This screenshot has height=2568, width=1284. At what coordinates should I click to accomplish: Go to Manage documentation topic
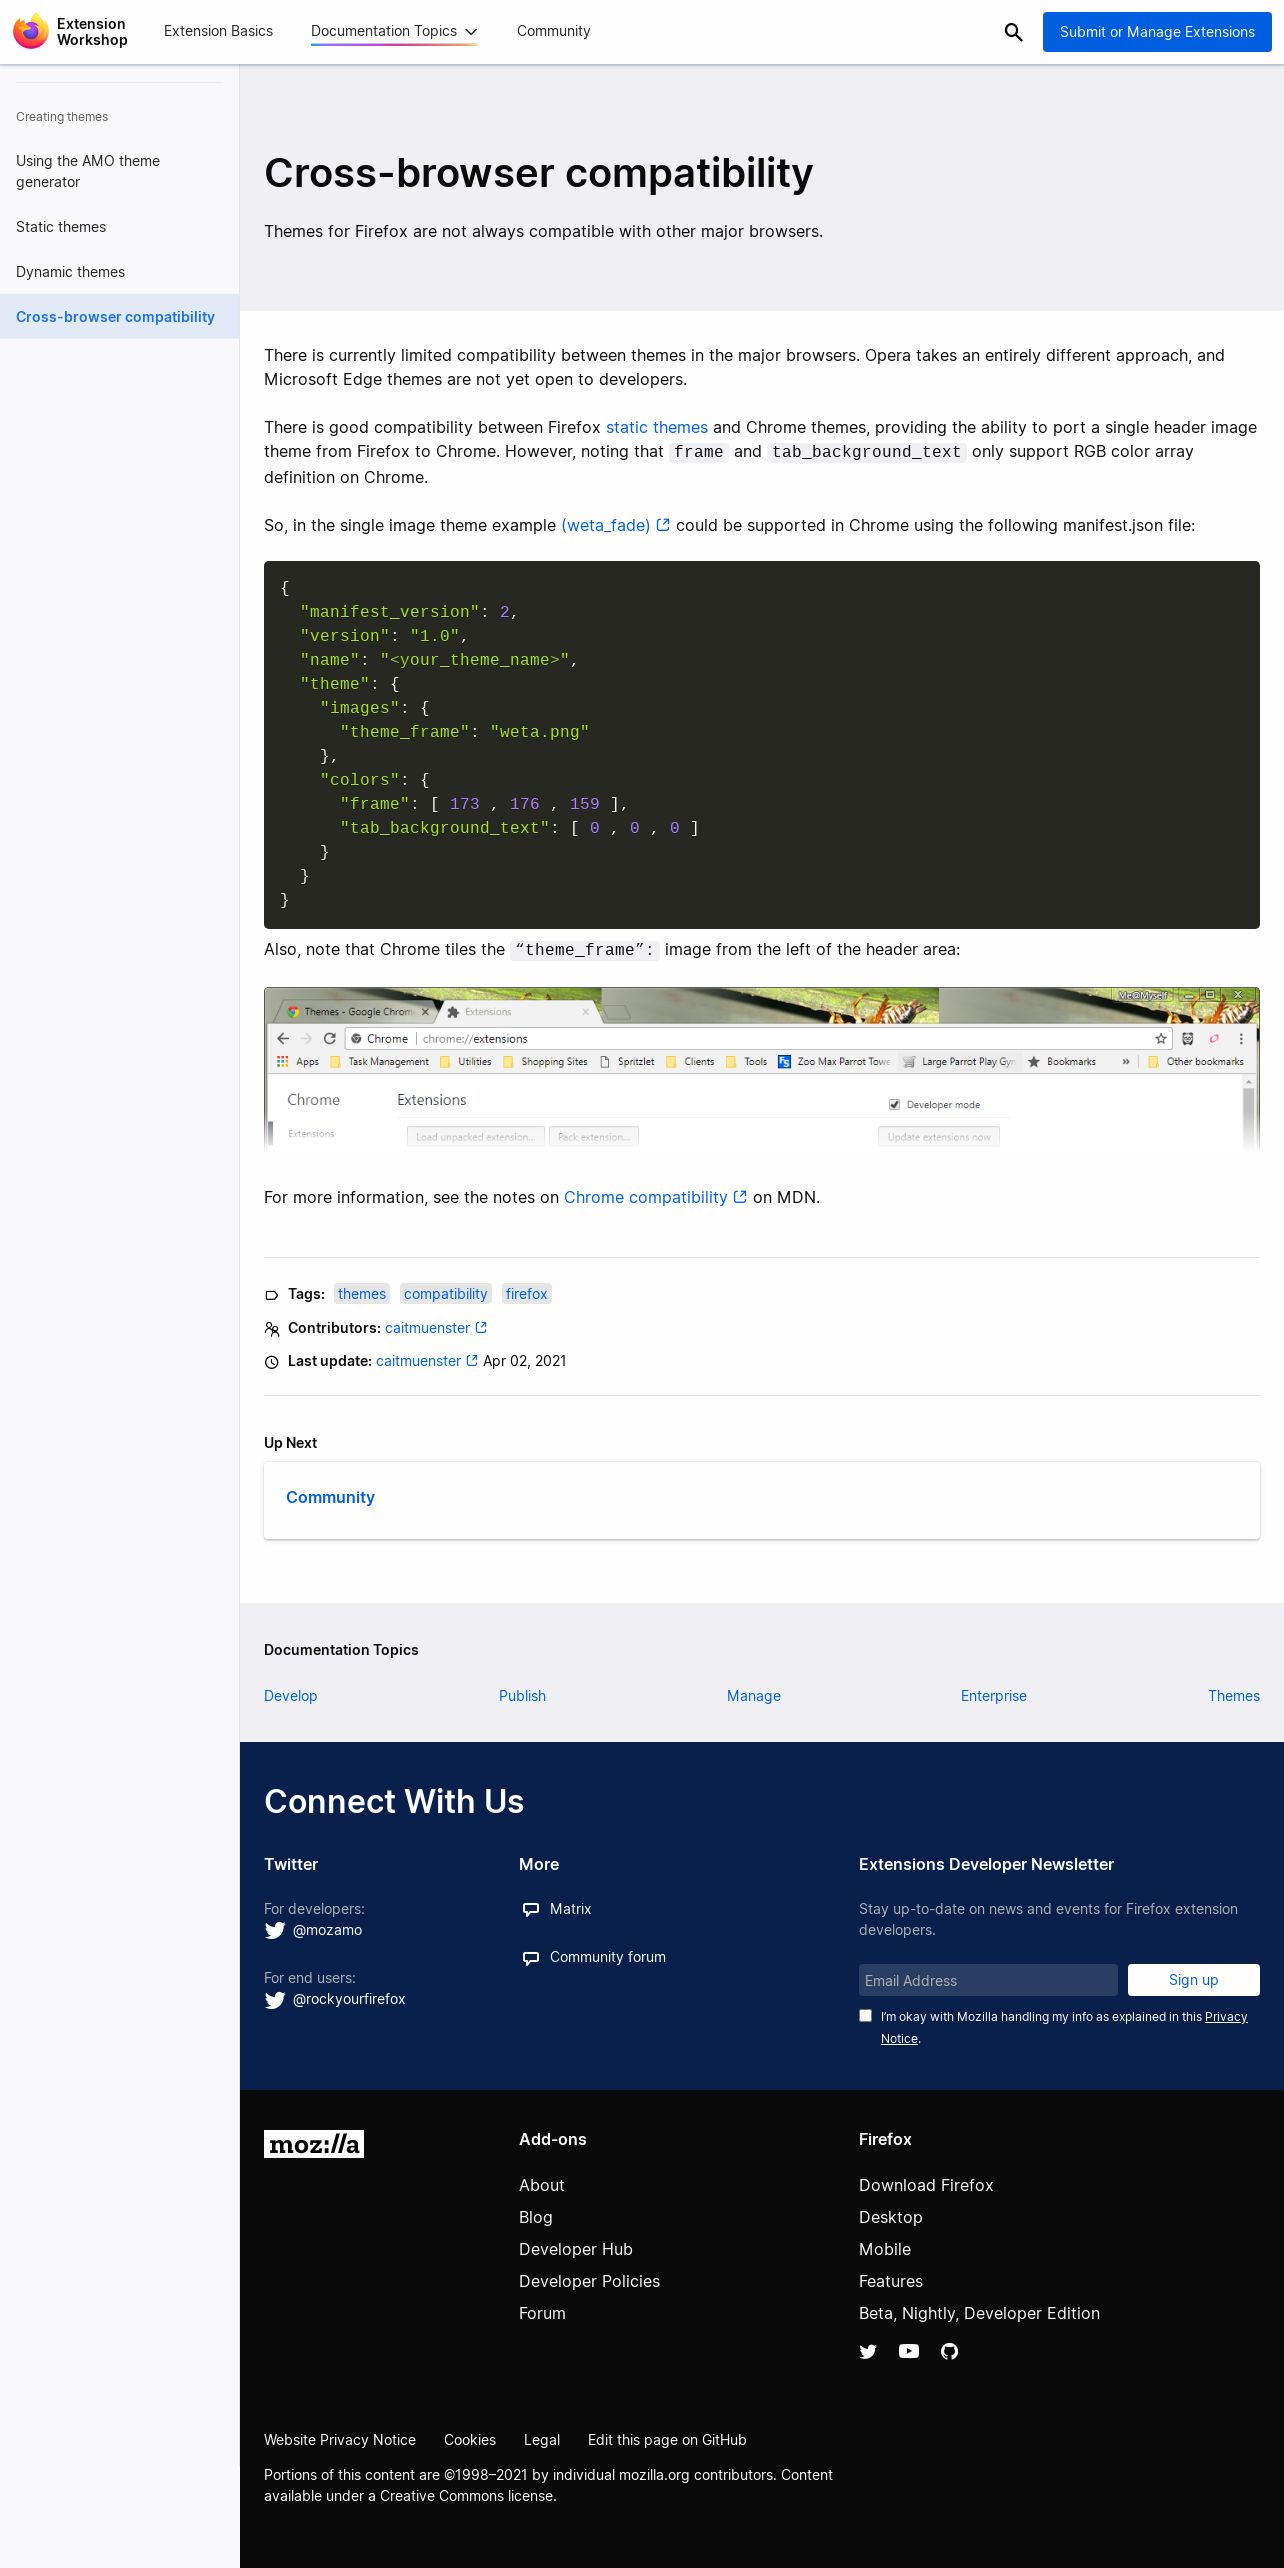click(754, 1696)
